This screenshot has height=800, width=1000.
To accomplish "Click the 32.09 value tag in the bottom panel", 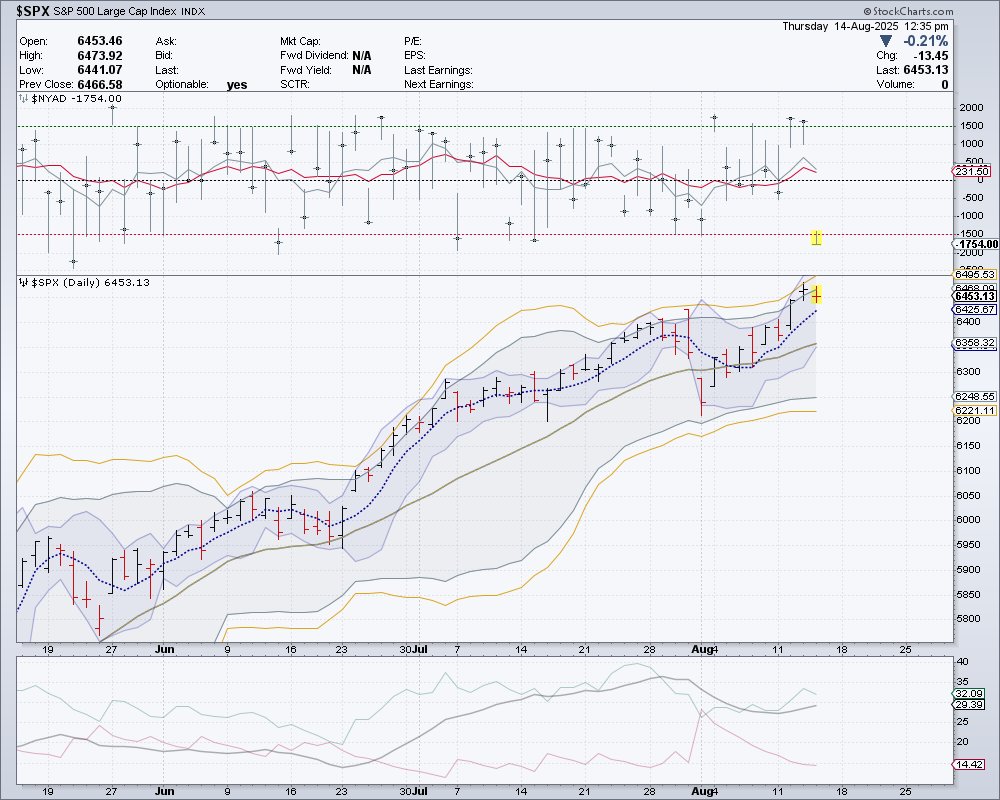I will click(969, 693).
